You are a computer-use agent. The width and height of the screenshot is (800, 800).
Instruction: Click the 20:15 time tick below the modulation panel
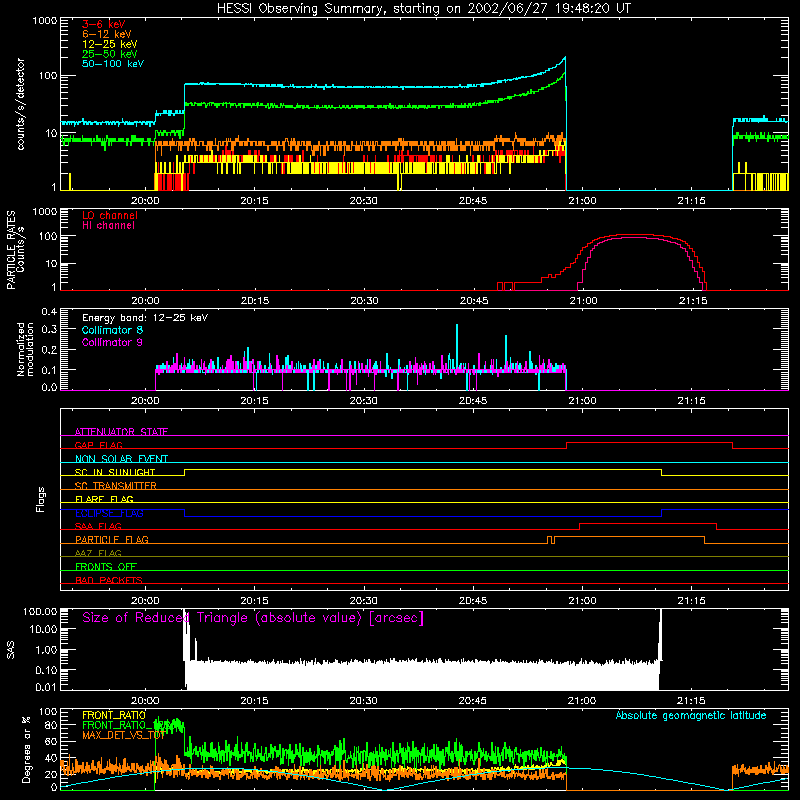254,401
